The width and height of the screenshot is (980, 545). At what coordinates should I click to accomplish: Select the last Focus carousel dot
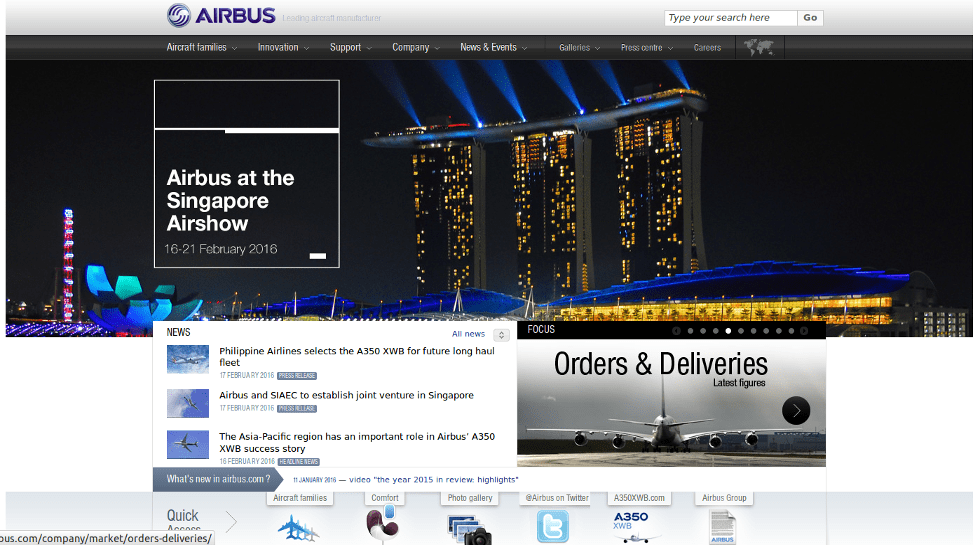[791, 331]
